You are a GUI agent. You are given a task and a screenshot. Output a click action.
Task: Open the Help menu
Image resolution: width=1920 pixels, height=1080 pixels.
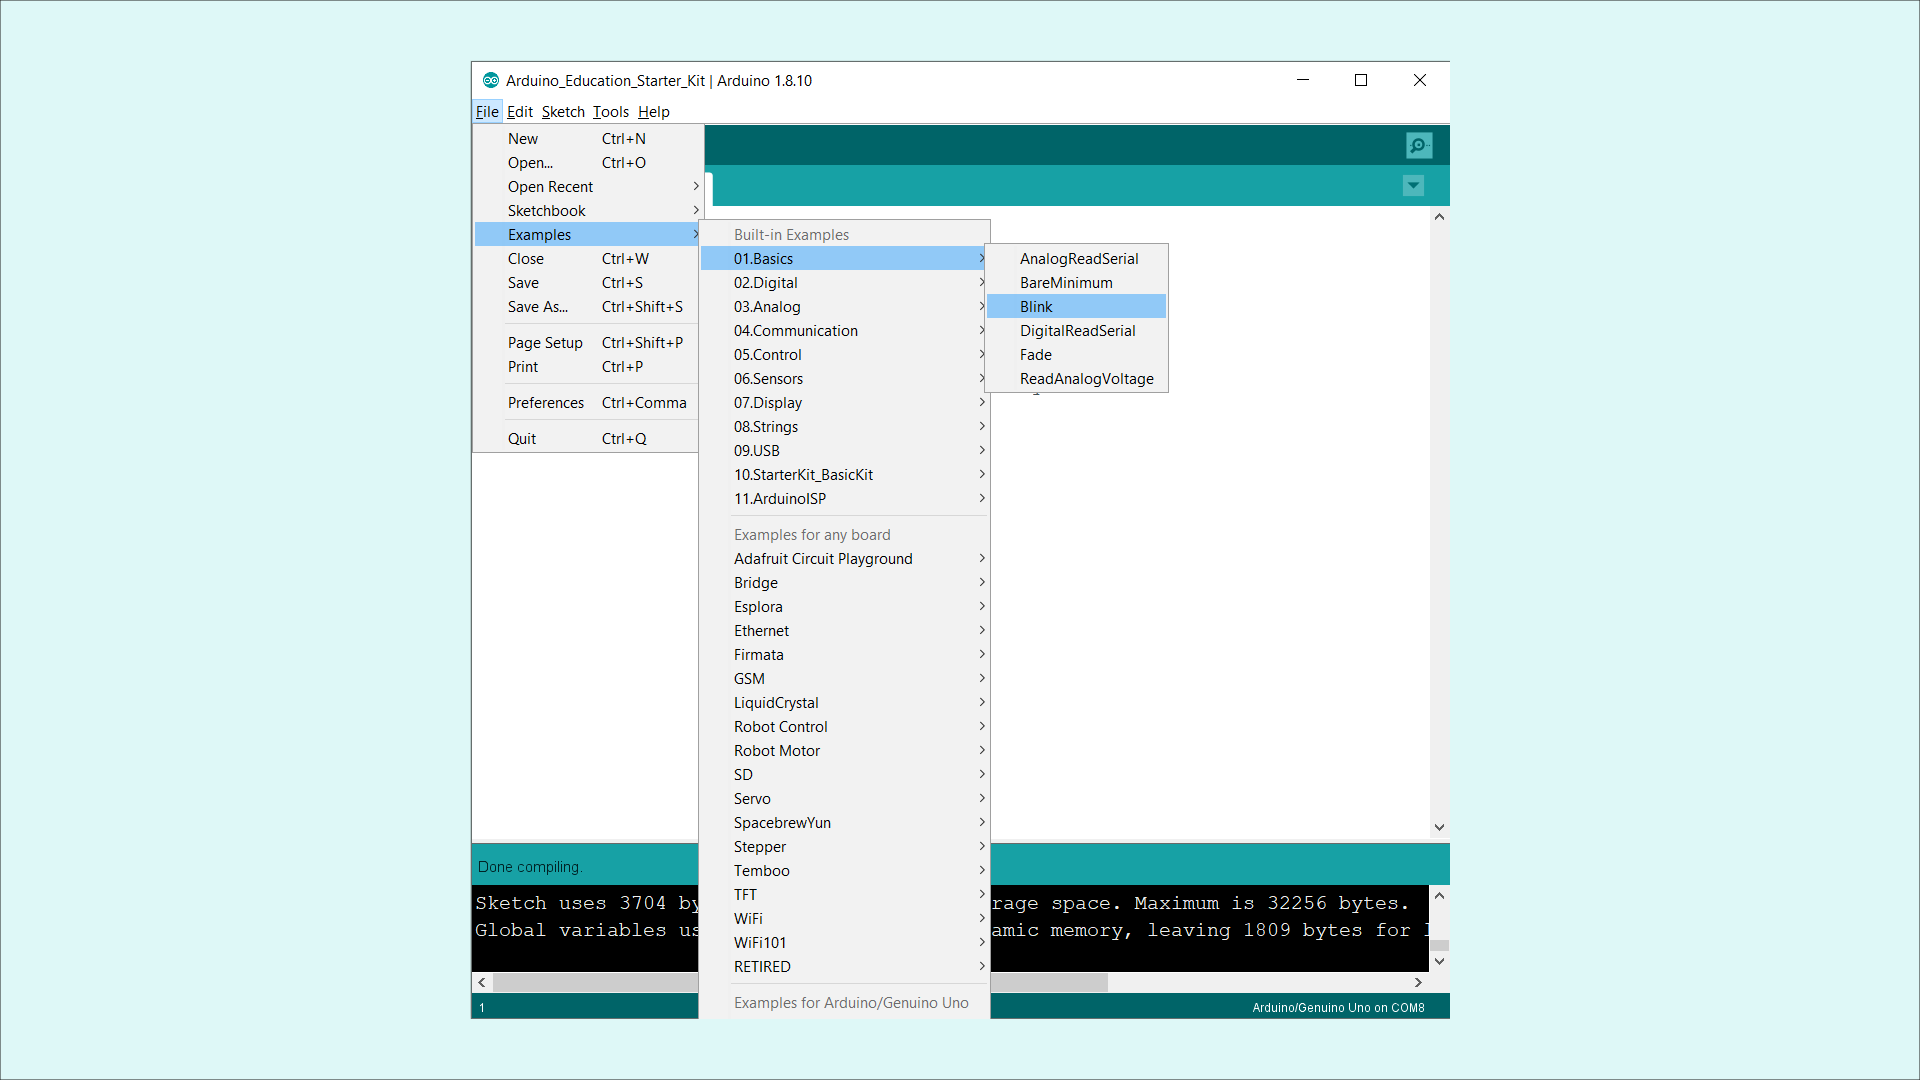[x=654, y=112]
